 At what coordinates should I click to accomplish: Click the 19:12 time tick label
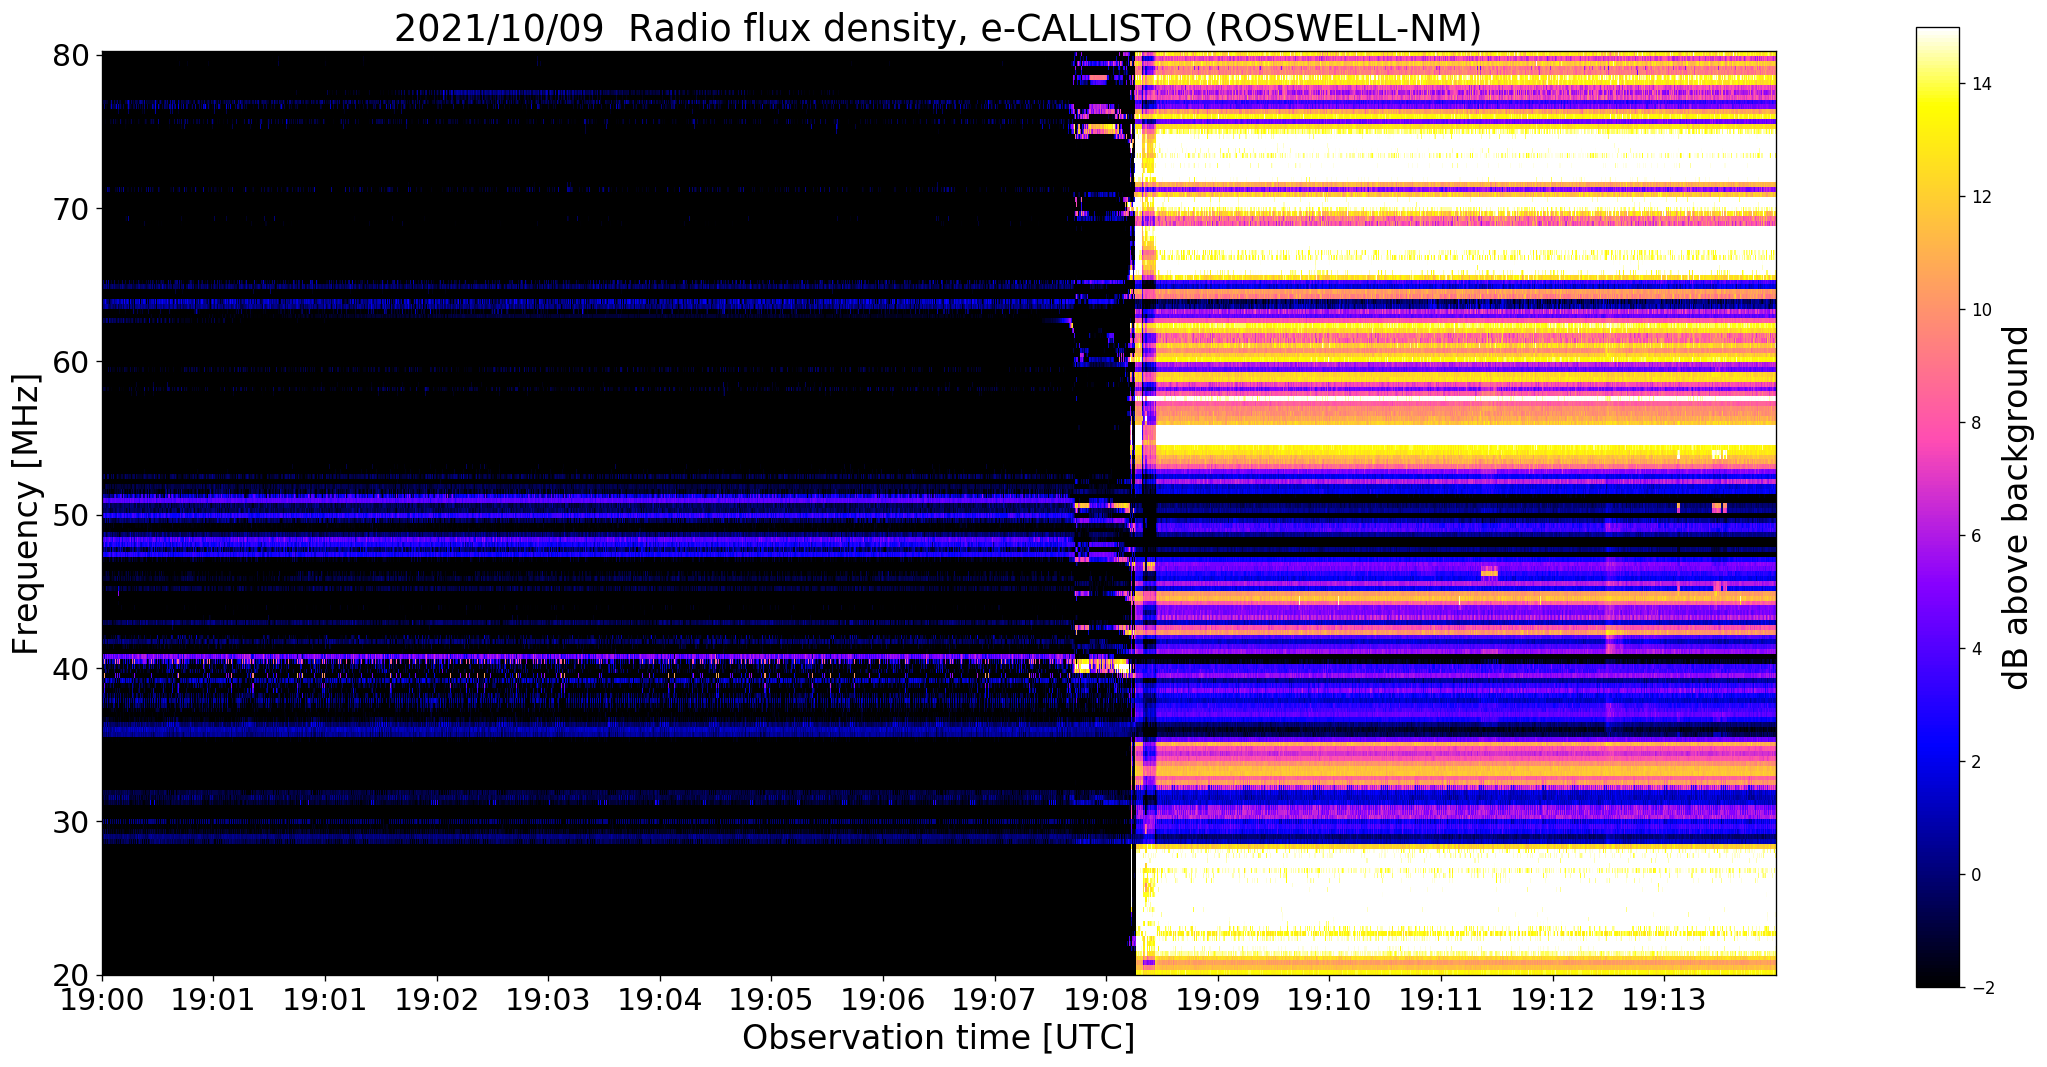click(1553, 1000)
